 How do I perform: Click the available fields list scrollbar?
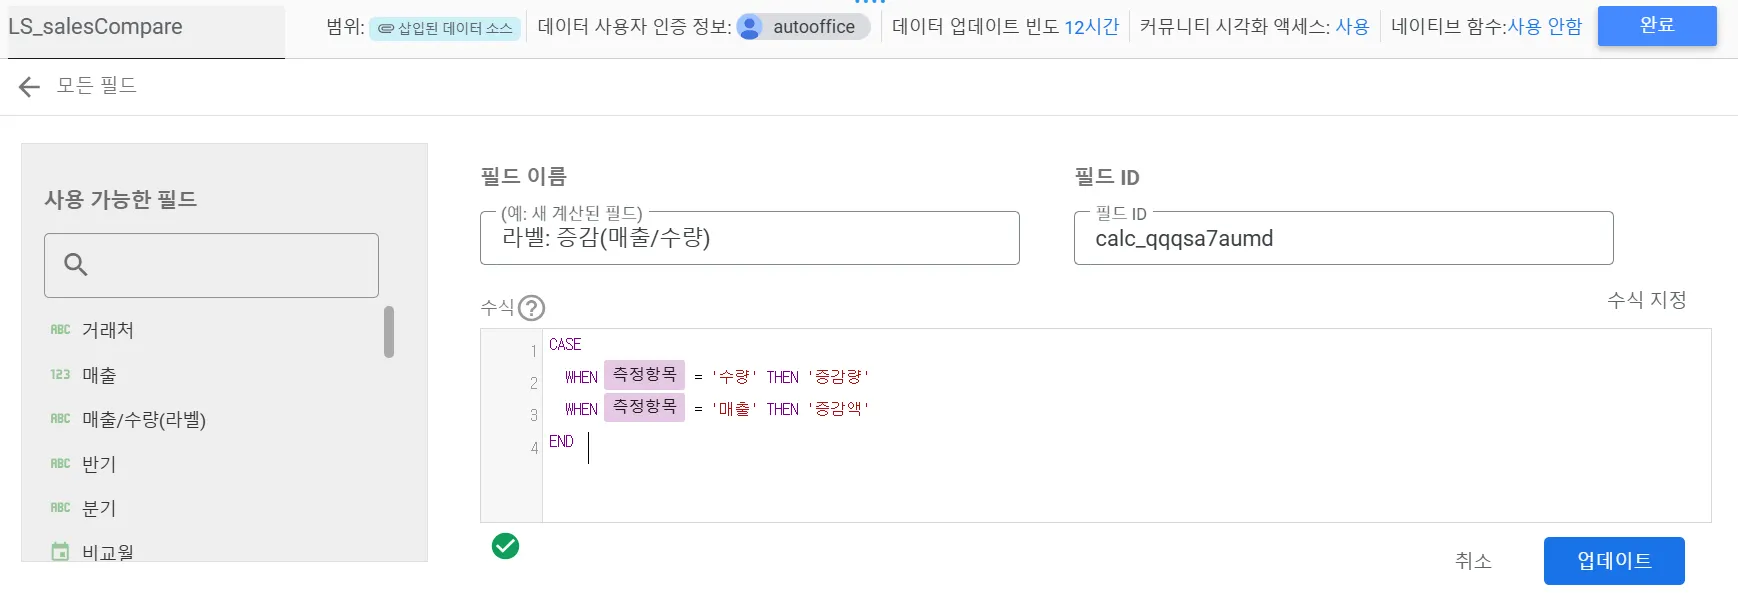389,332
